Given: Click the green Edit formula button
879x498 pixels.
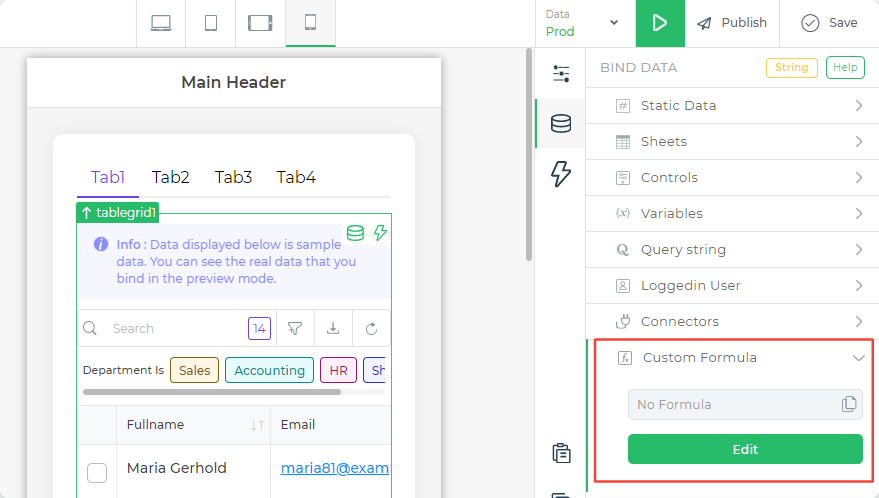Looking at the screenshot, I should (745, 449).
